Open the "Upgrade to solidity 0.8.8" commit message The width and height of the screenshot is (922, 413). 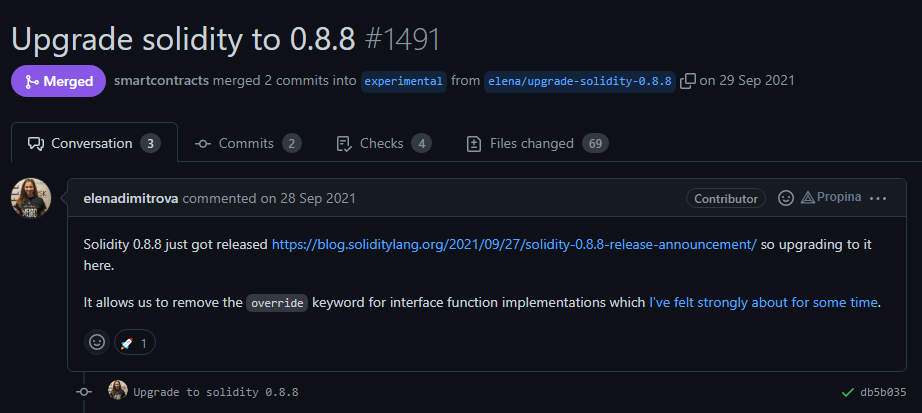[216, 392]
